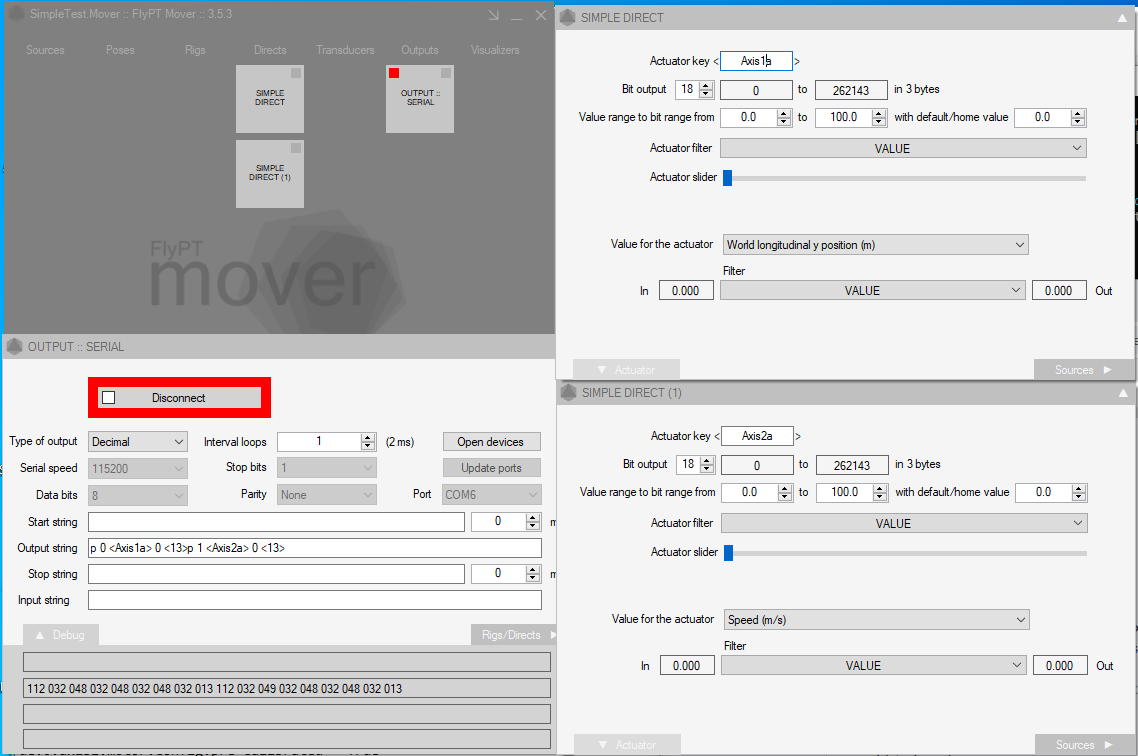The image size is (1138, 756).
Task: Open Speed (m/s) value dropdown
Action: (877, 620)
